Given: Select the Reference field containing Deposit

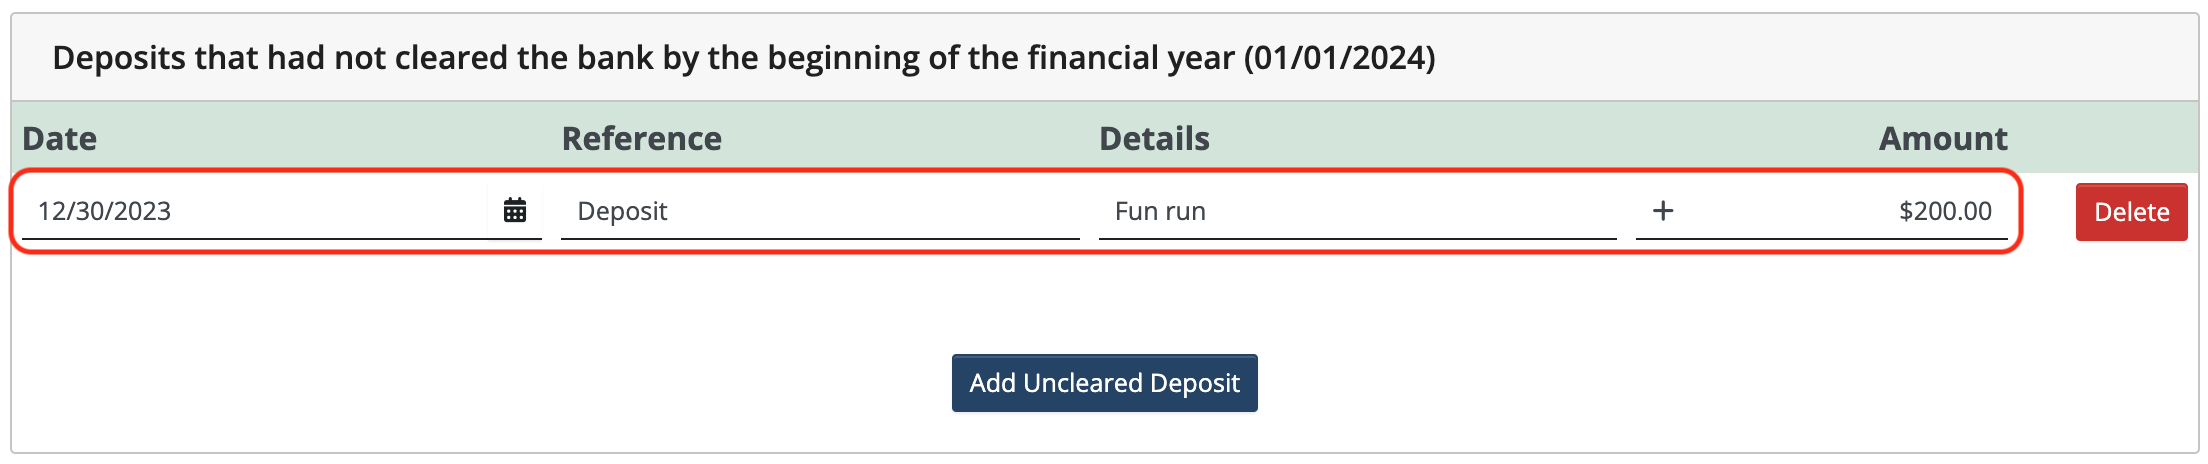Looking at the screenshot, I should [x=820, y=211].
